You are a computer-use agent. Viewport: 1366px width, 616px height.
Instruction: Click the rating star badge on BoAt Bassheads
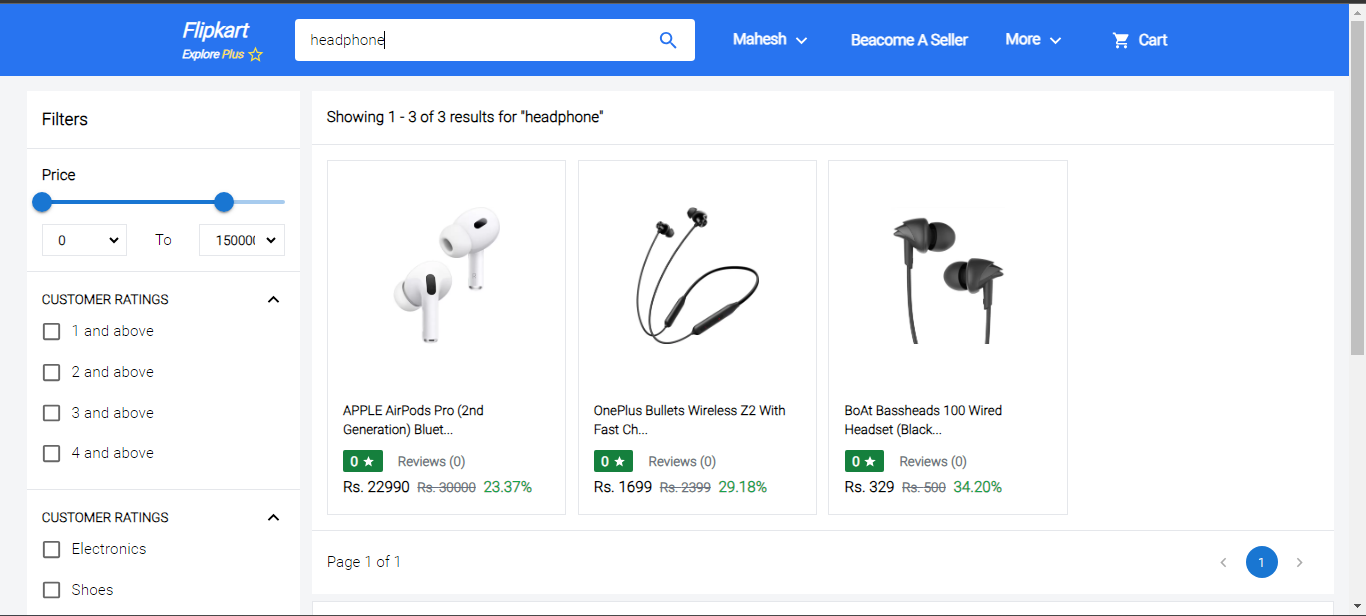tap(863, 461)
